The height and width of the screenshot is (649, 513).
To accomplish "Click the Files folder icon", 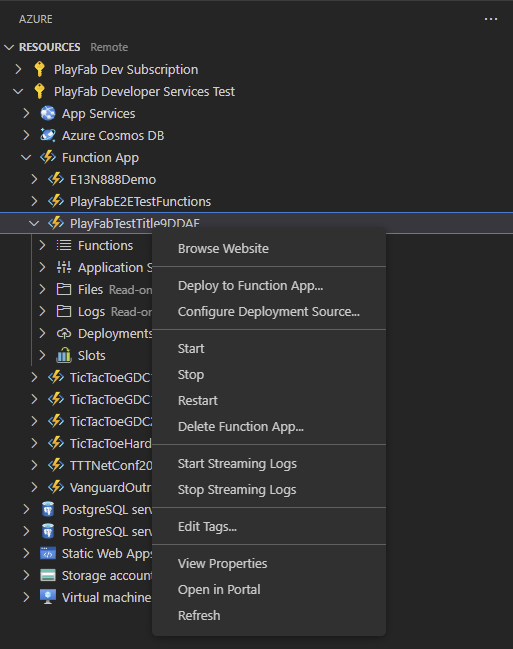I will click(x=64, y=289).
